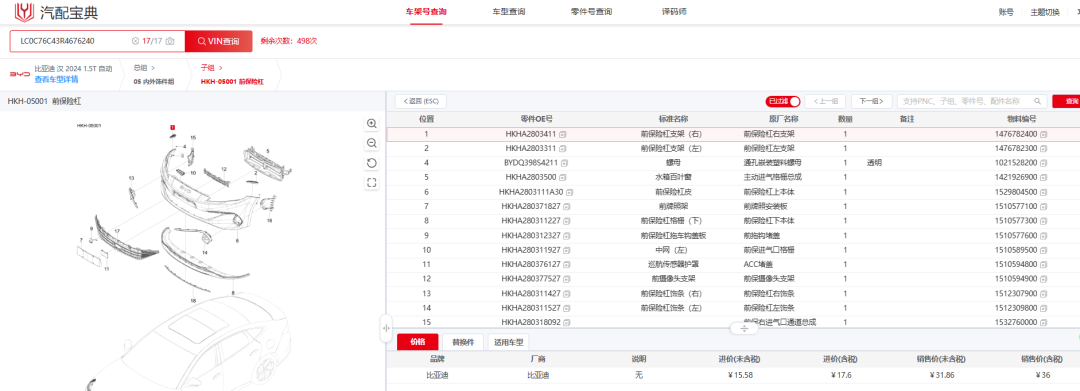The height and width of the screenshot is (391, 1080).
Task: Click the search magnifier in parts filter box
Action: 1038,101
